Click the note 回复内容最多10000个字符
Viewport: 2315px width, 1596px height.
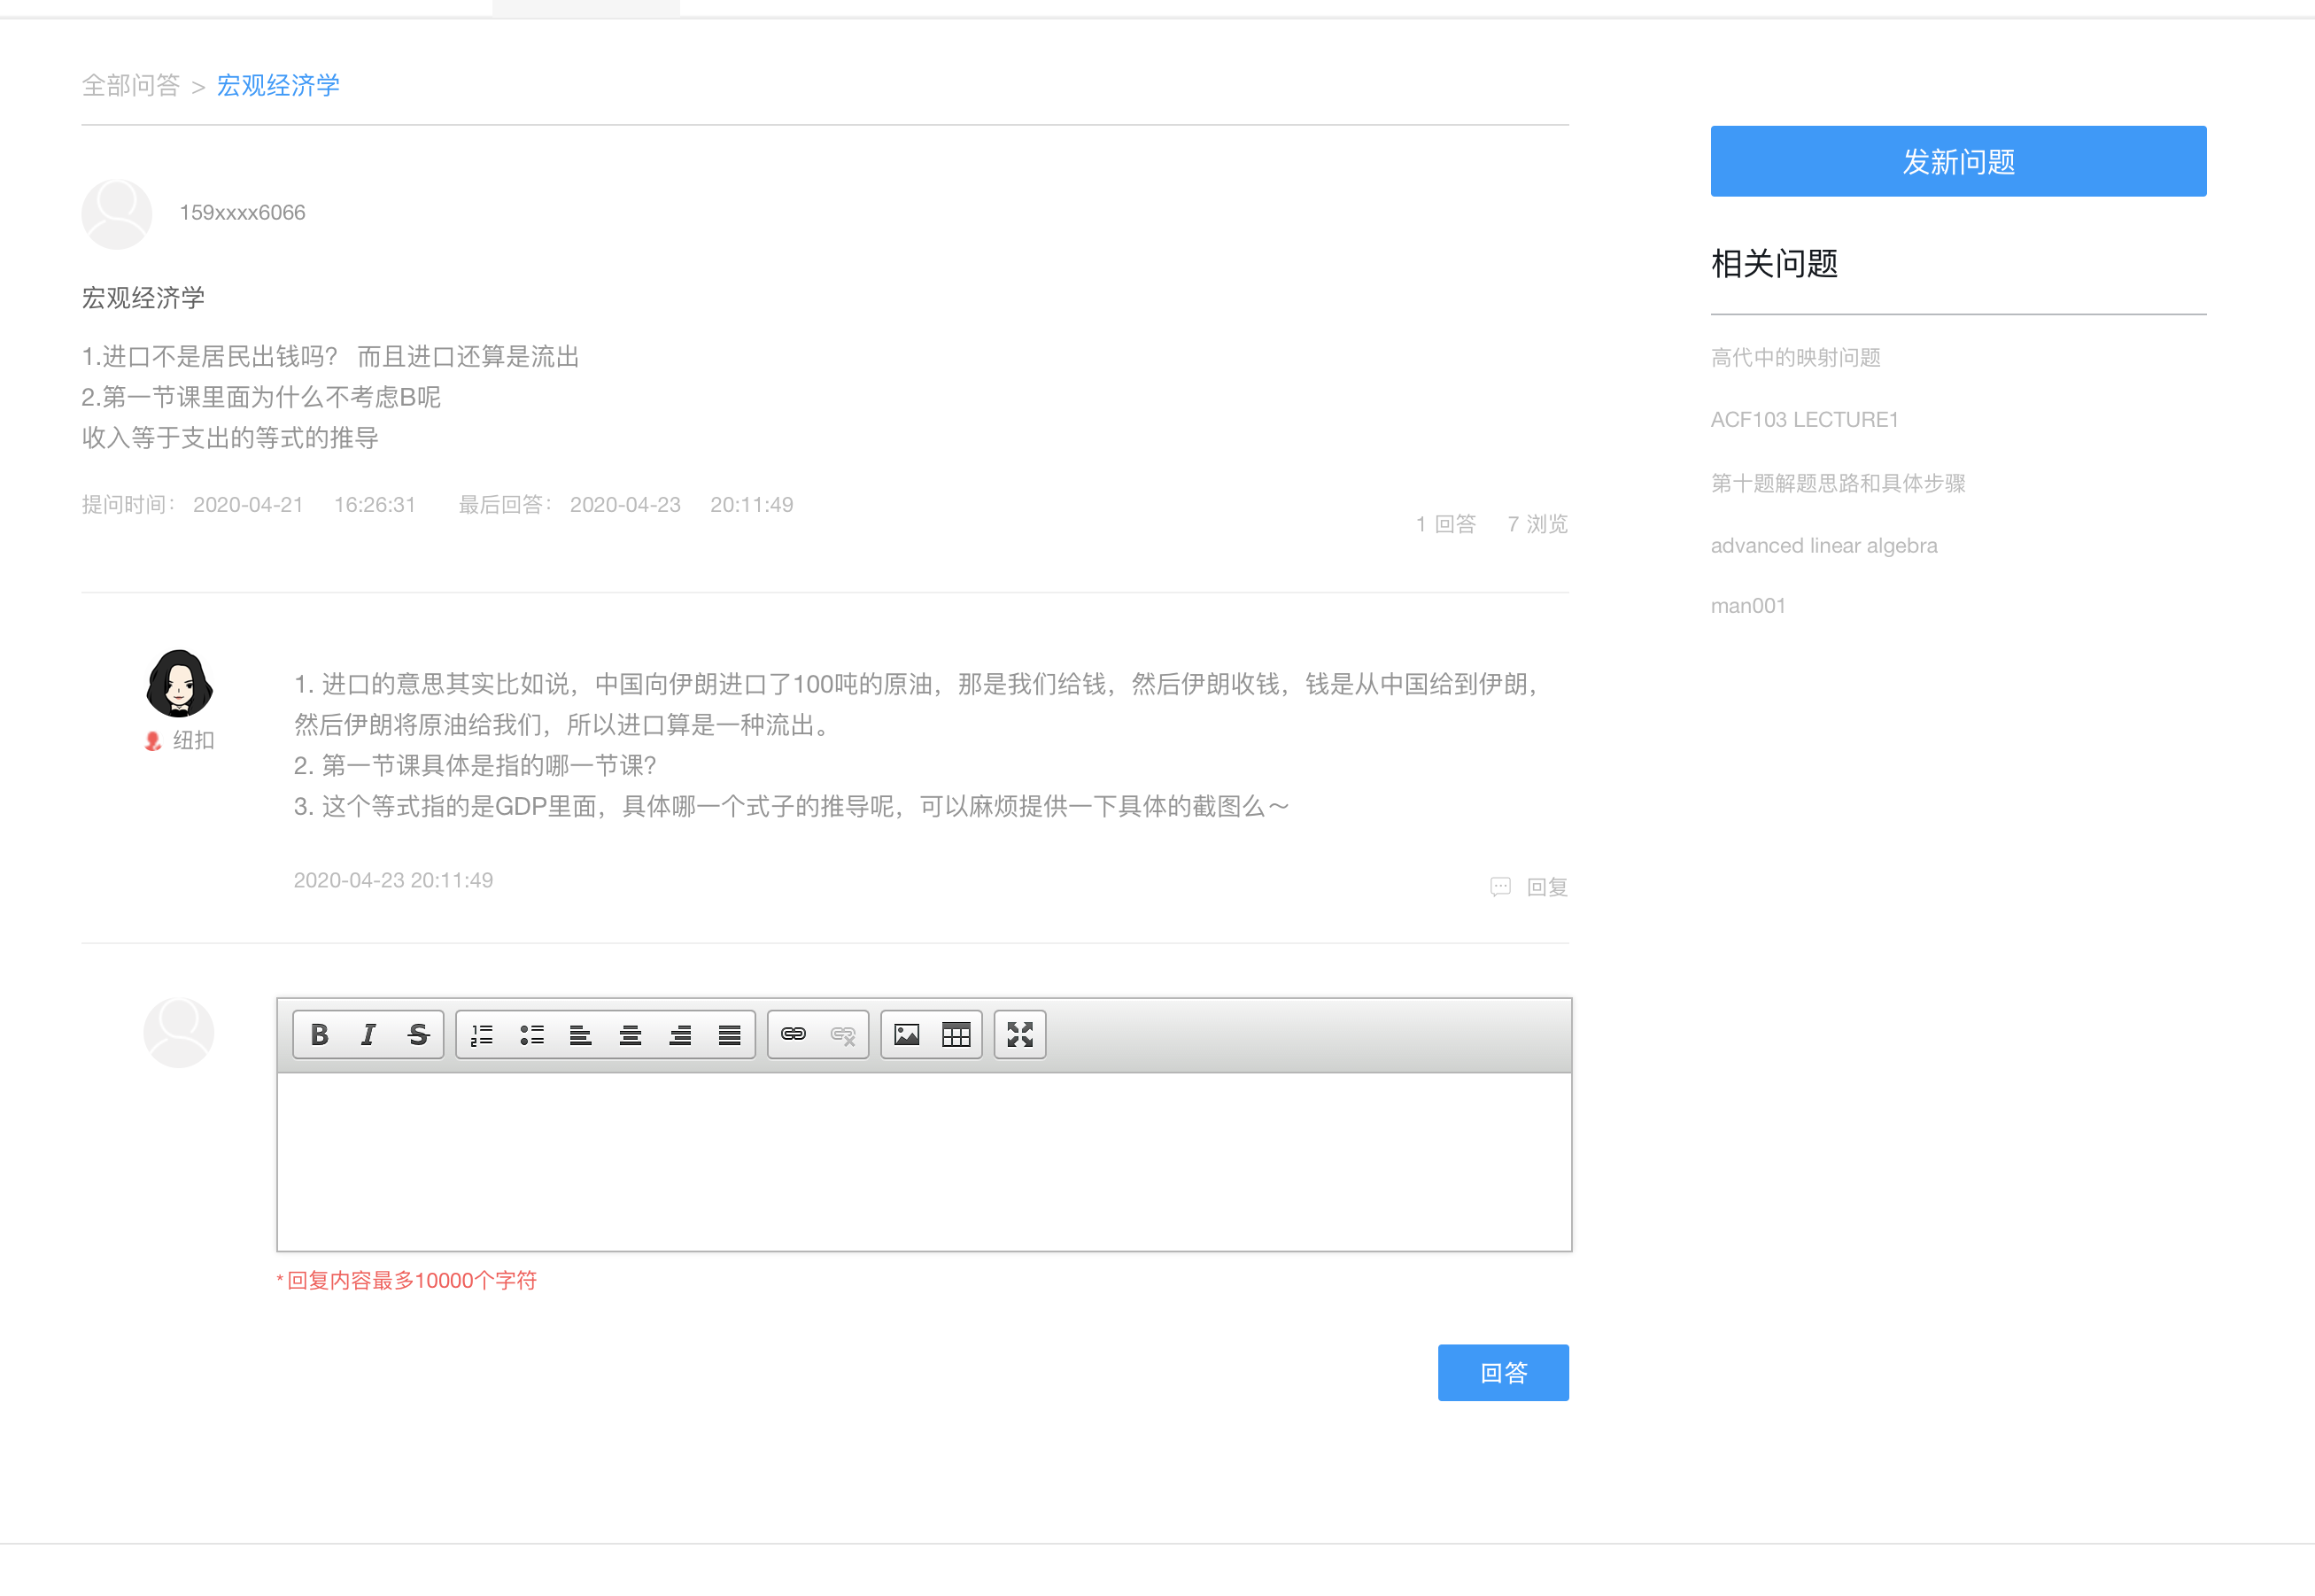tap(407, 1280)
